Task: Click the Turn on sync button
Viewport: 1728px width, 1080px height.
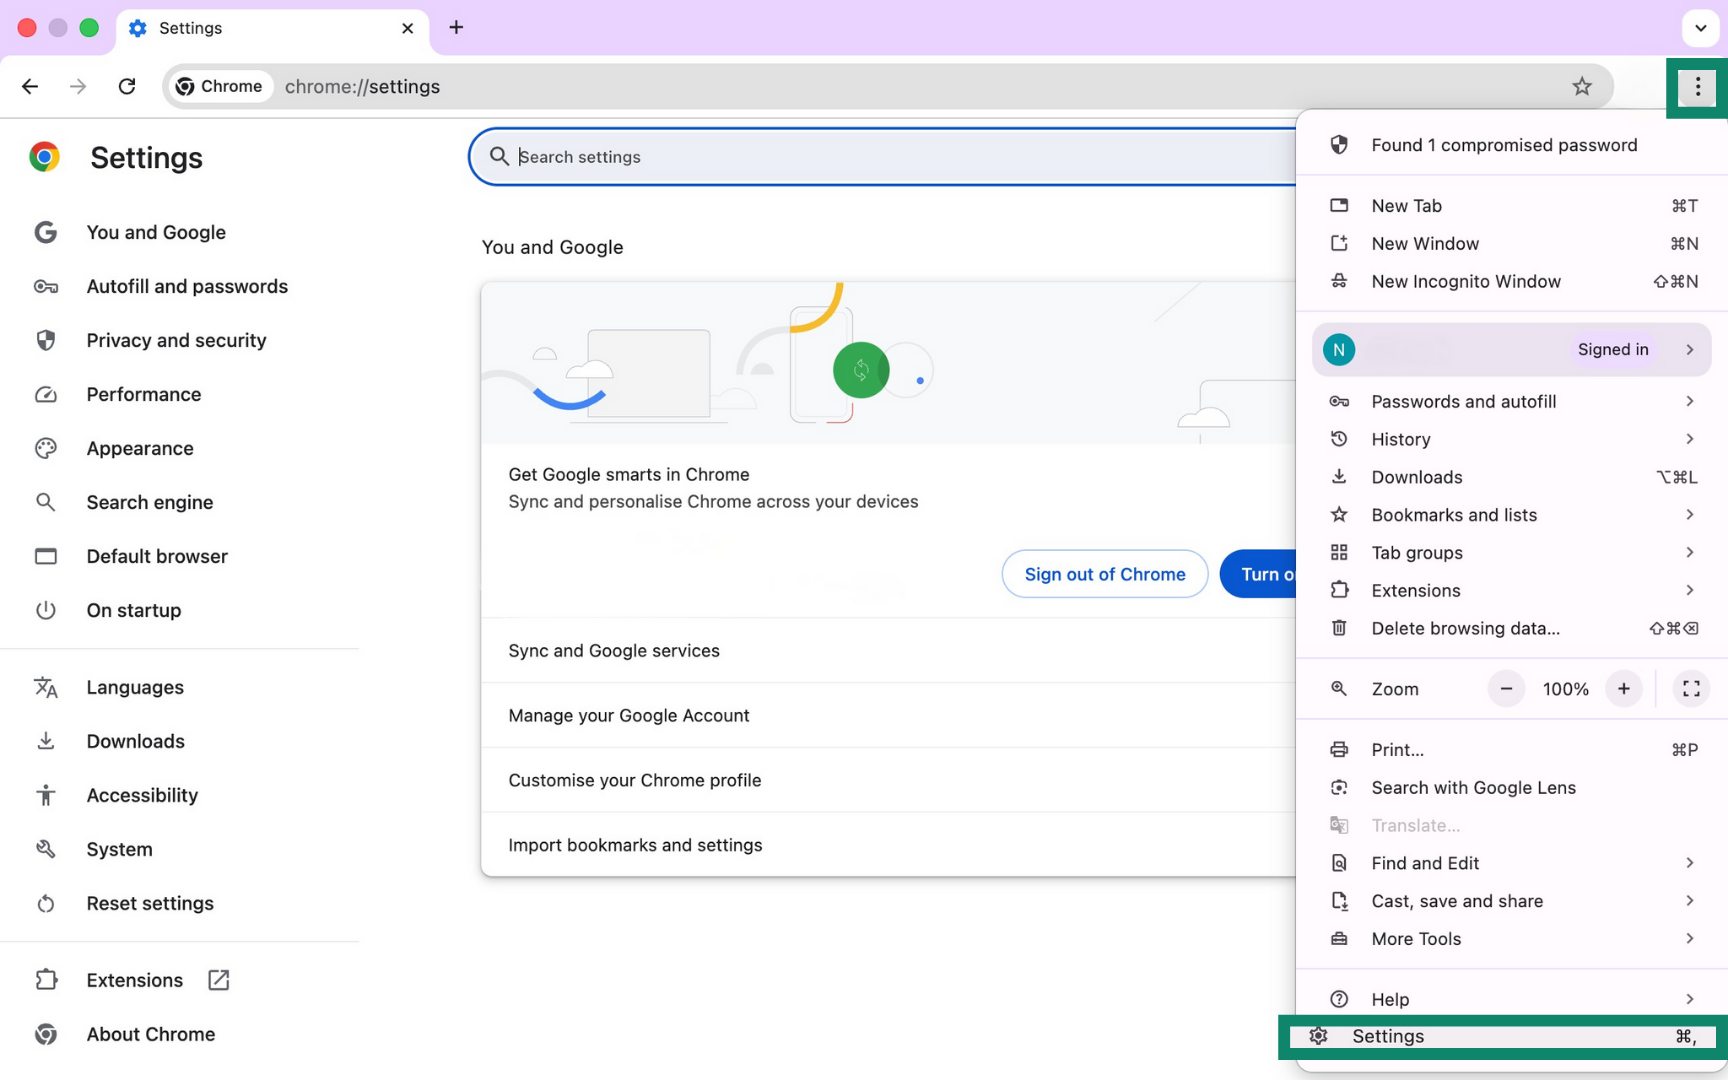Action: [1258, 574]
